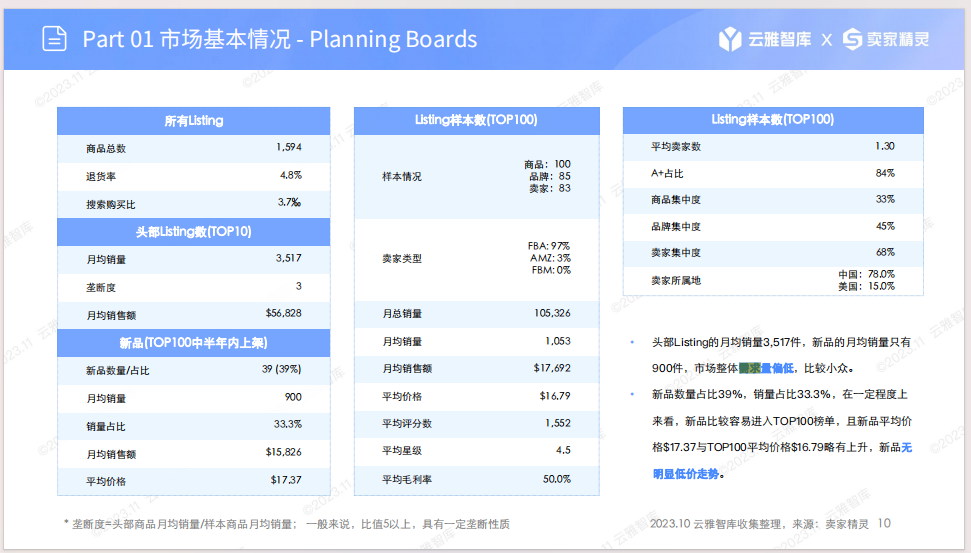
Task: Click the blue phrase '明显低价走势'
Action: coord(686,474)
